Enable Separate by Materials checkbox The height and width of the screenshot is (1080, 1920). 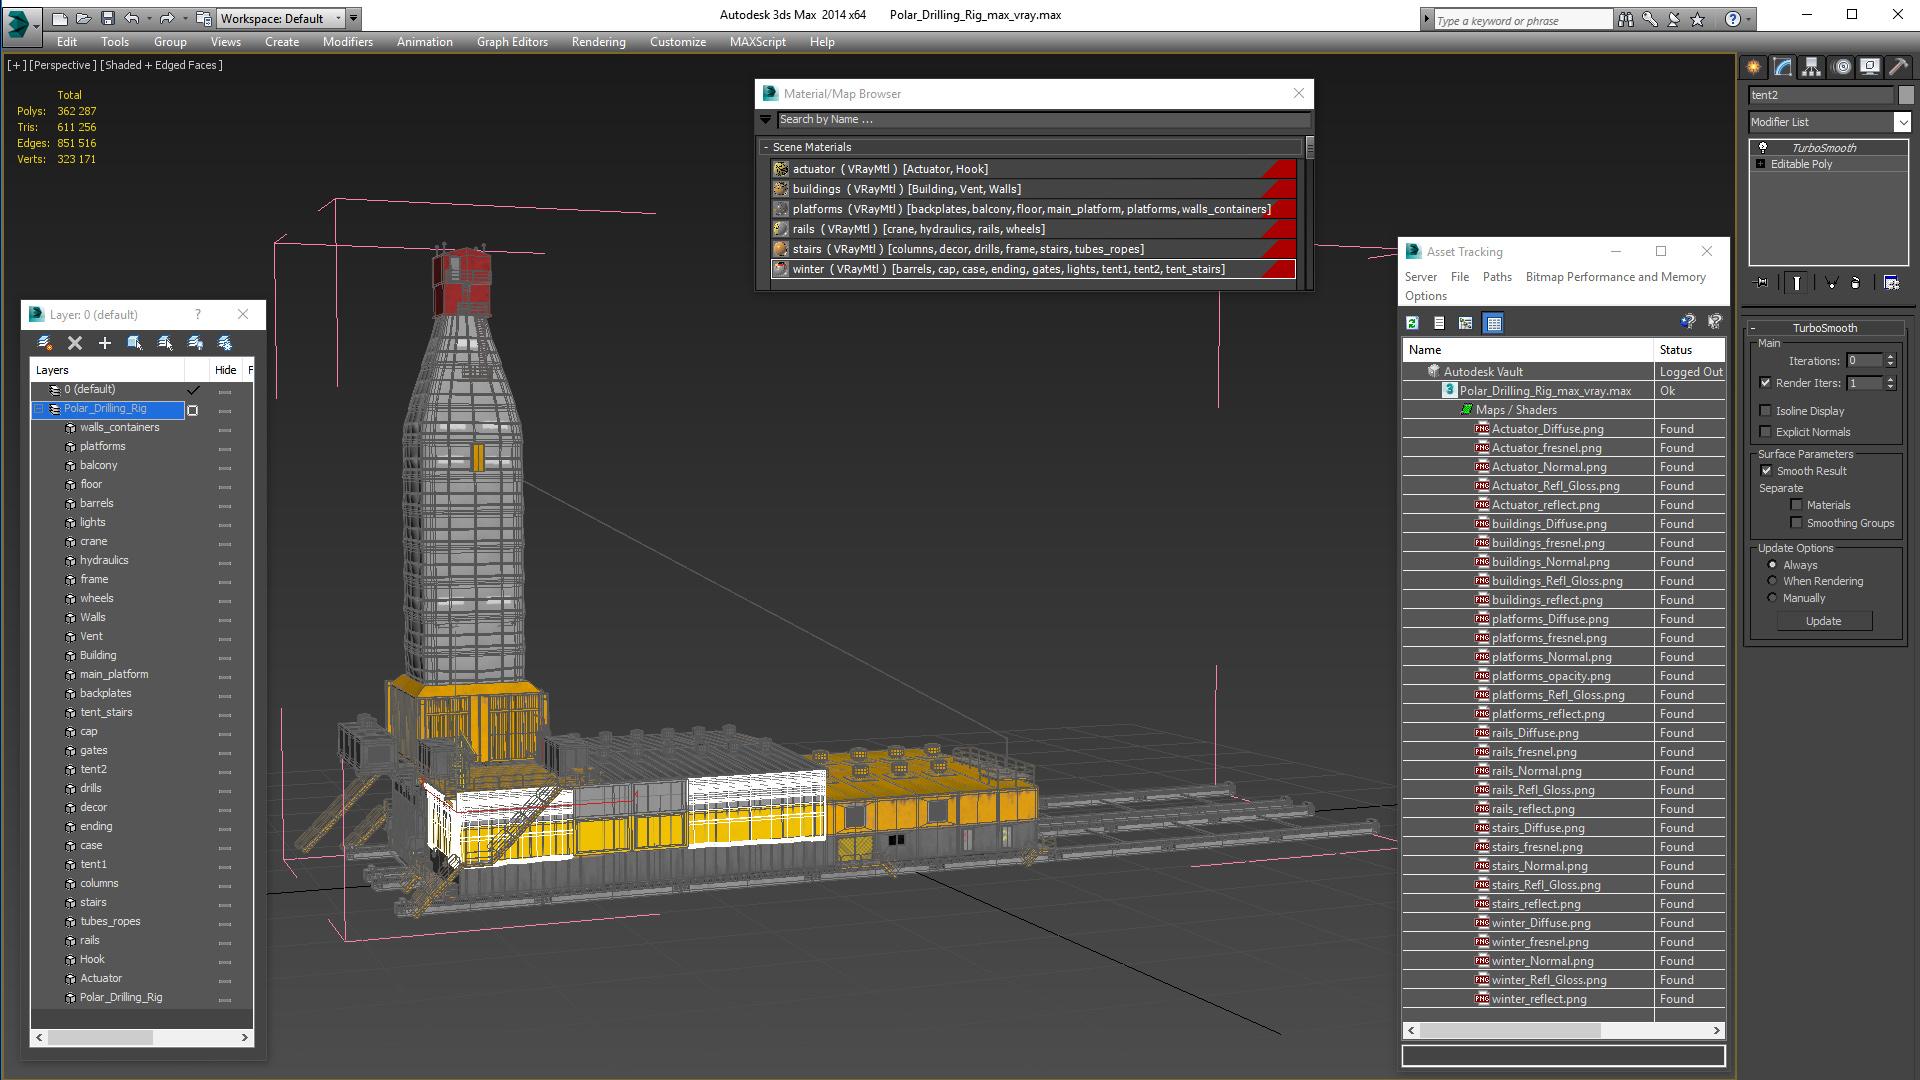(x=1797, y=505)
